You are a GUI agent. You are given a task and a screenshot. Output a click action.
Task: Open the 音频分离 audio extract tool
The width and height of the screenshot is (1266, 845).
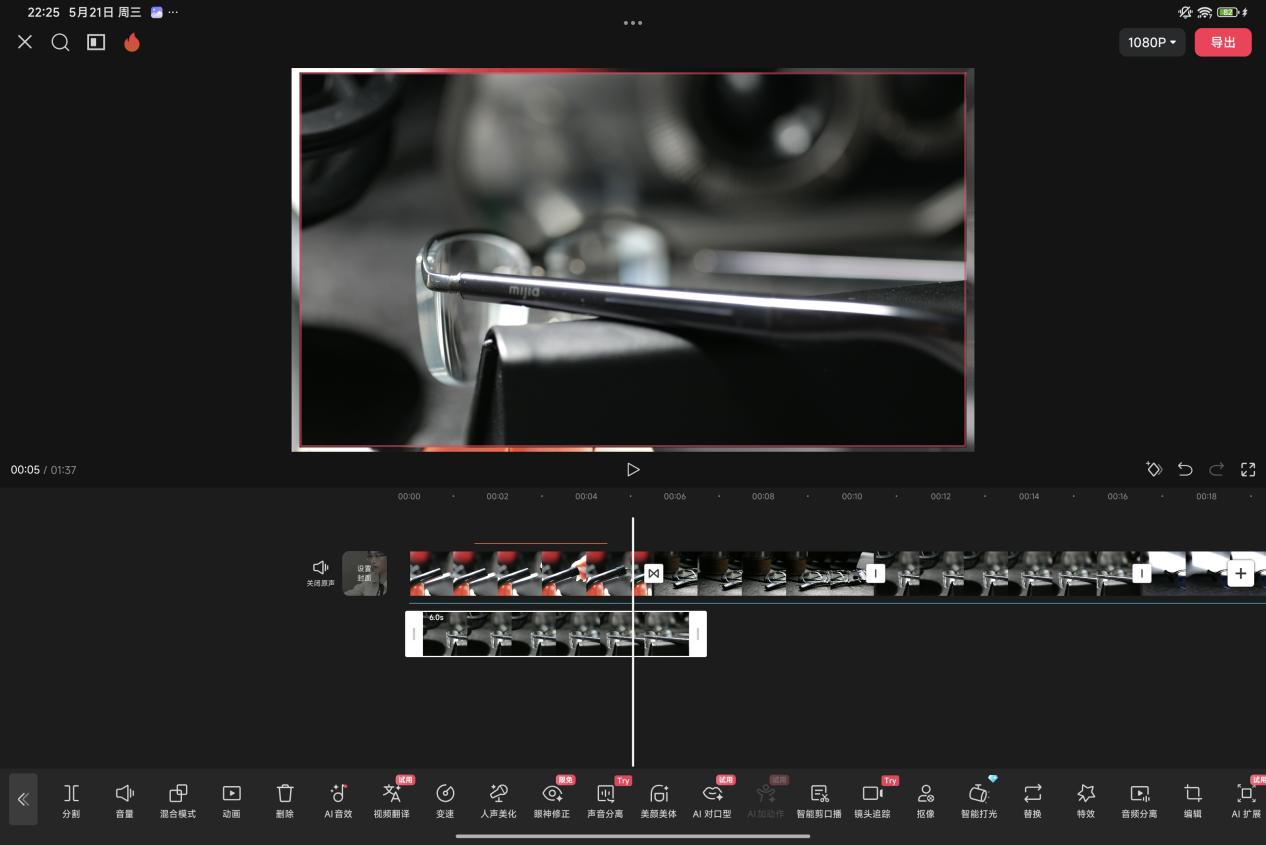[1139, 801]
